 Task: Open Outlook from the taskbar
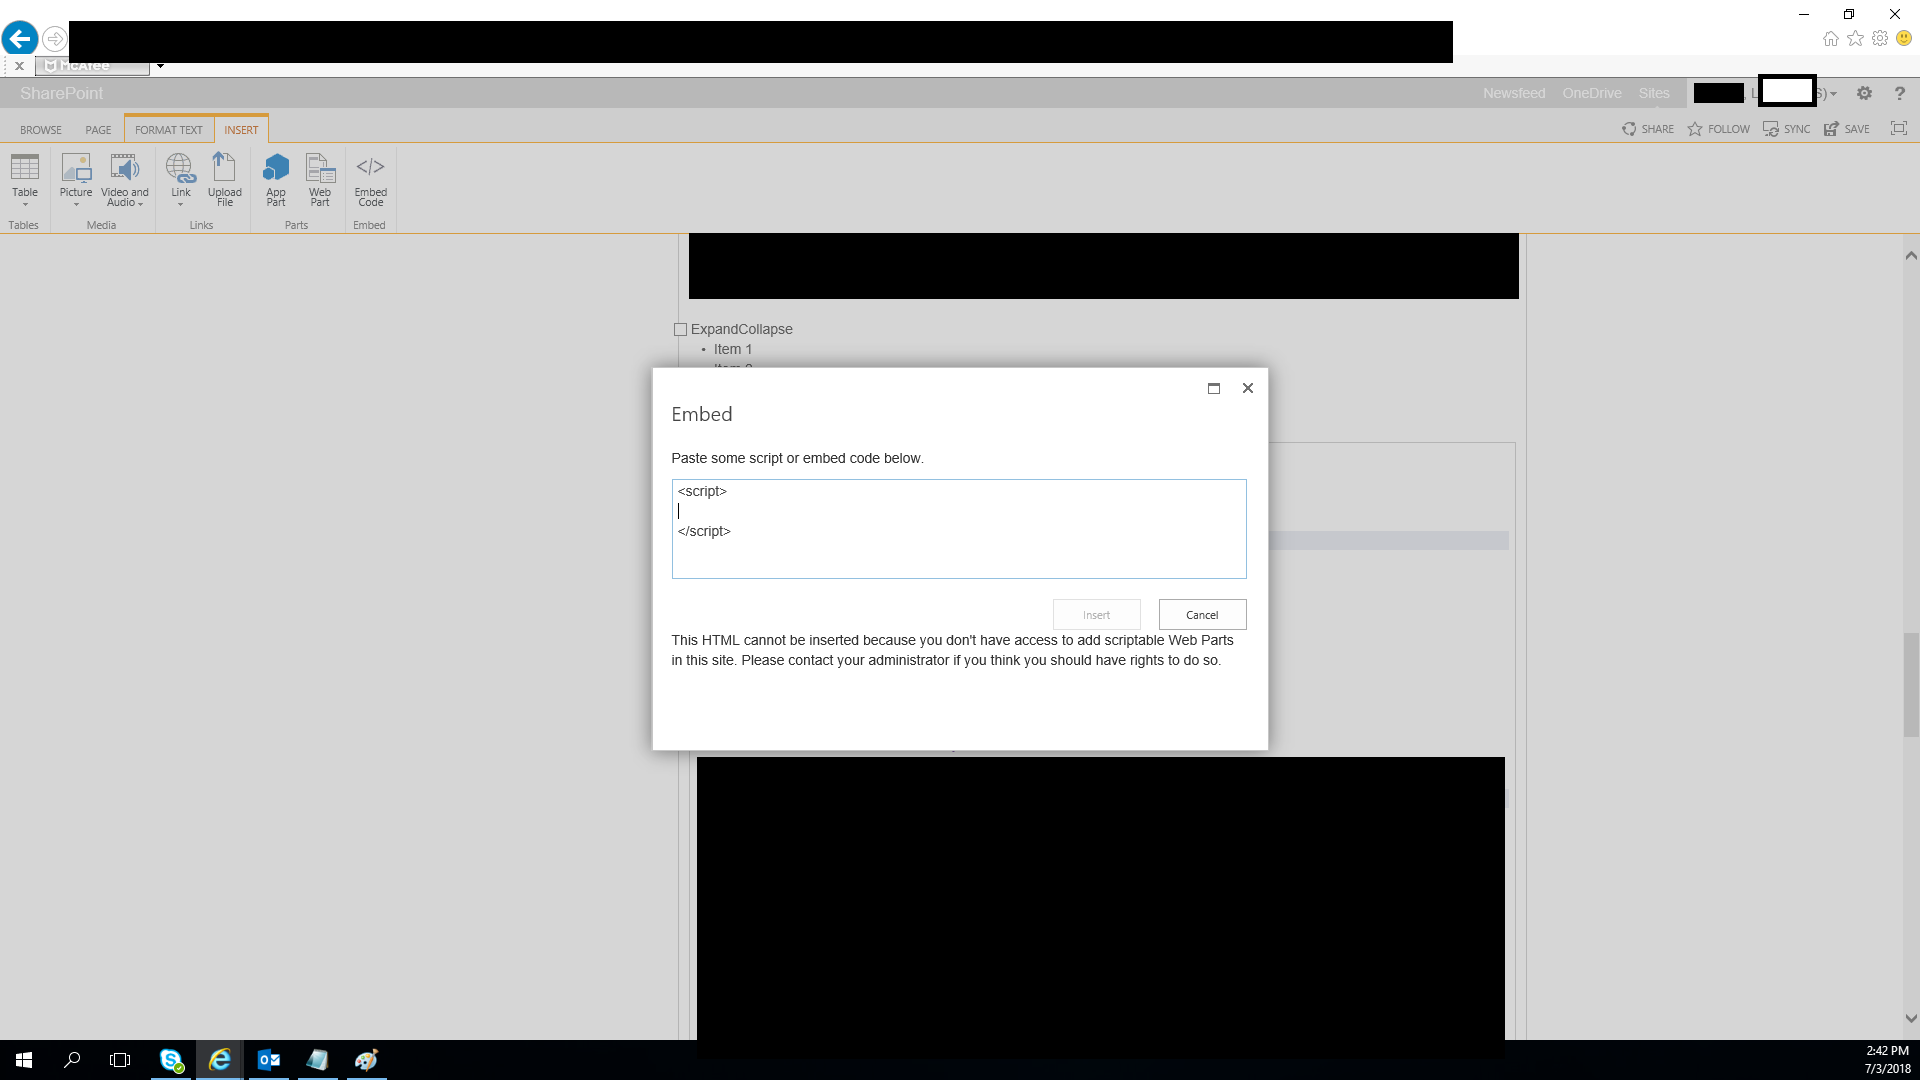(x=269, y=1060)
